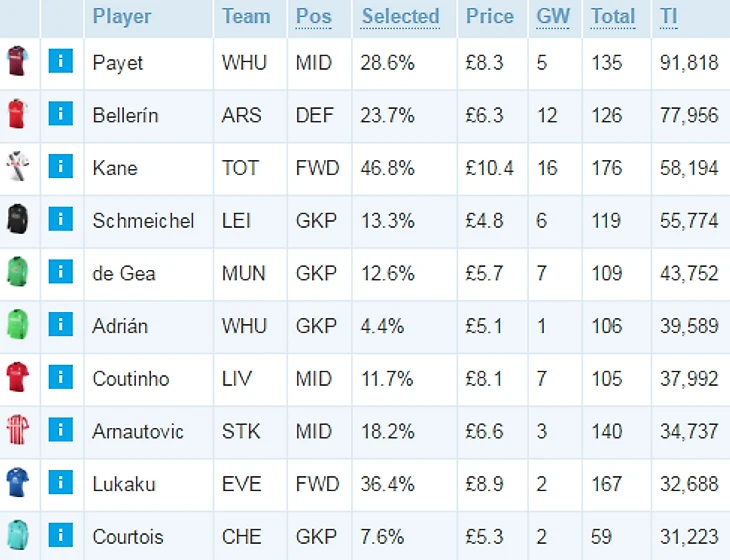Open the info icon for Lukaku
730x560 pixels.
point(61,482)
